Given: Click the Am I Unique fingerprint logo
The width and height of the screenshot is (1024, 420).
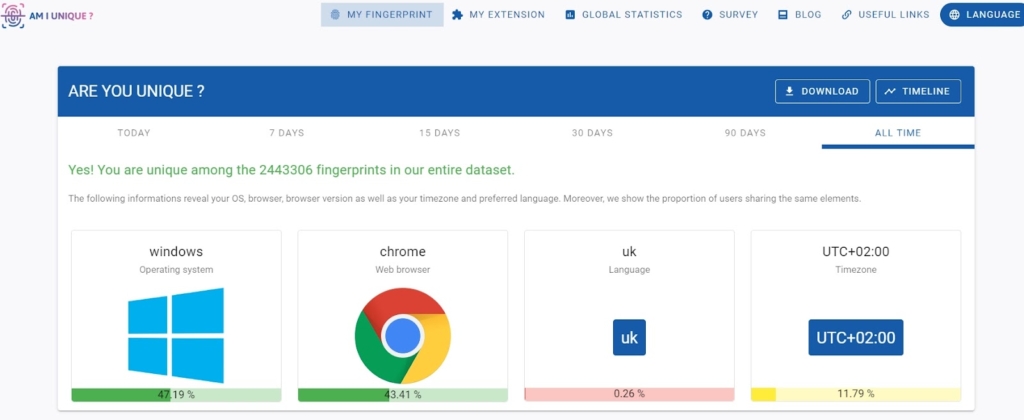Looking at the screenshot, I should pyautogui.click(x=15, y=15).
